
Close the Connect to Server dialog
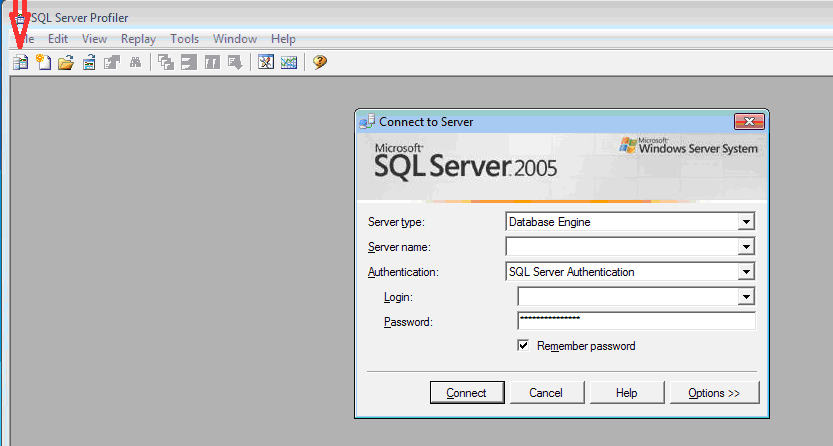click(749, 122)
